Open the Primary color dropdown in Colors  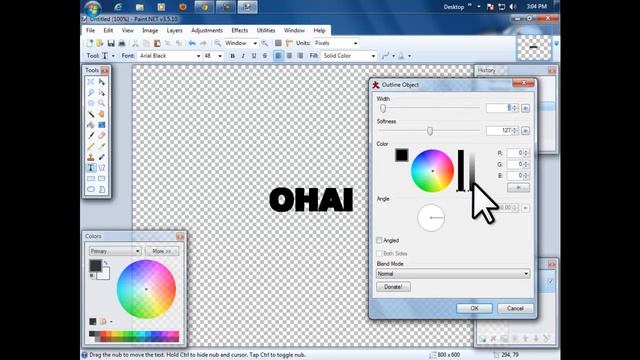click(115, 251)
